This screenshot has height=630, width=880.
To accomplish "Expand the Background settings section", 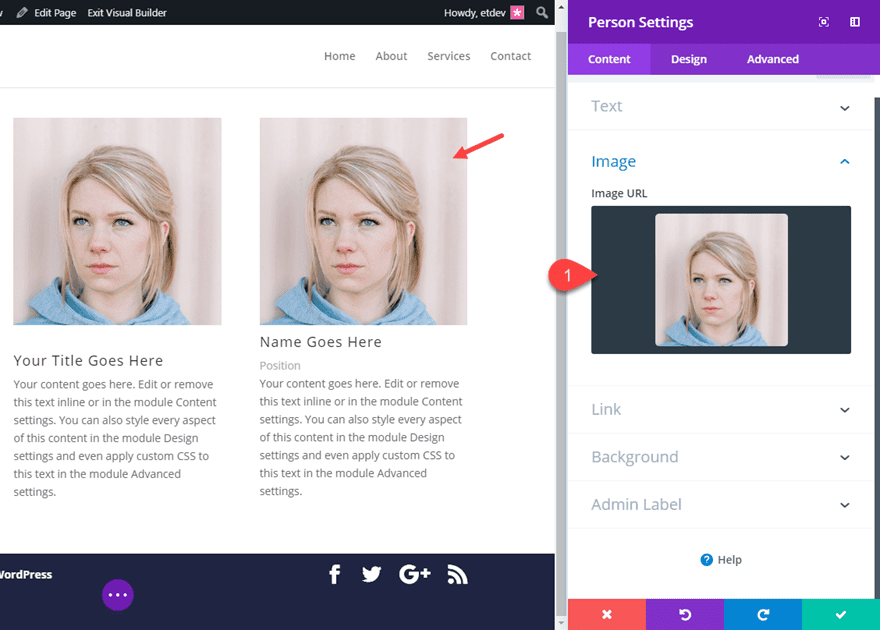I will click(x=721, y=457).
